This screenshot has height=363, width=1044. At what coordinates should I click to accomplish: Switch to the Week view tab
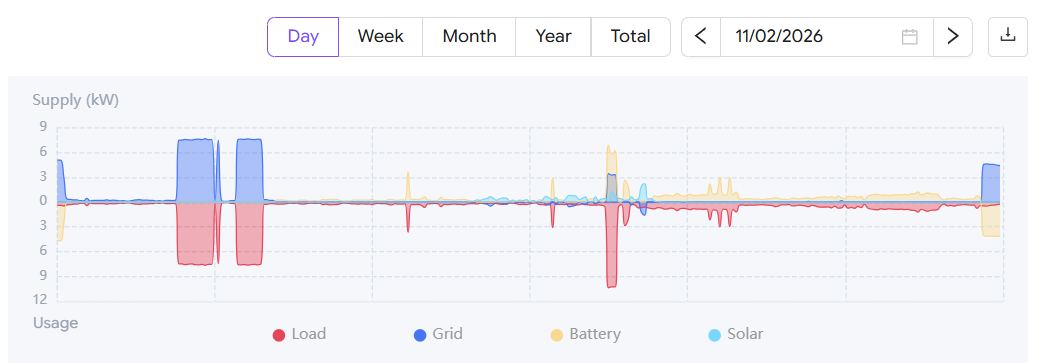click(381, 37)
